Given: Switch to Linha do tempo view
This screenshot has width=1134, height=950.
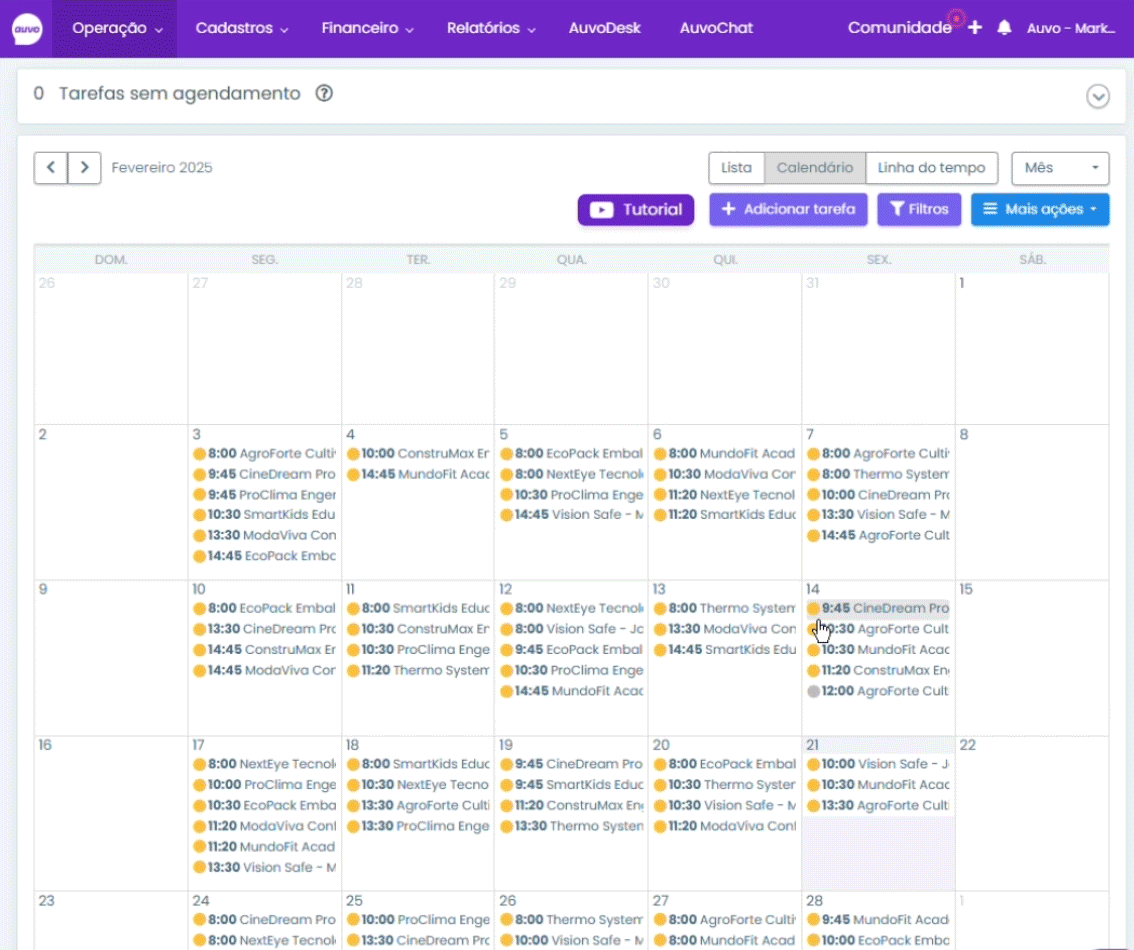Looking at the screenshot, I should click(931, 168).
